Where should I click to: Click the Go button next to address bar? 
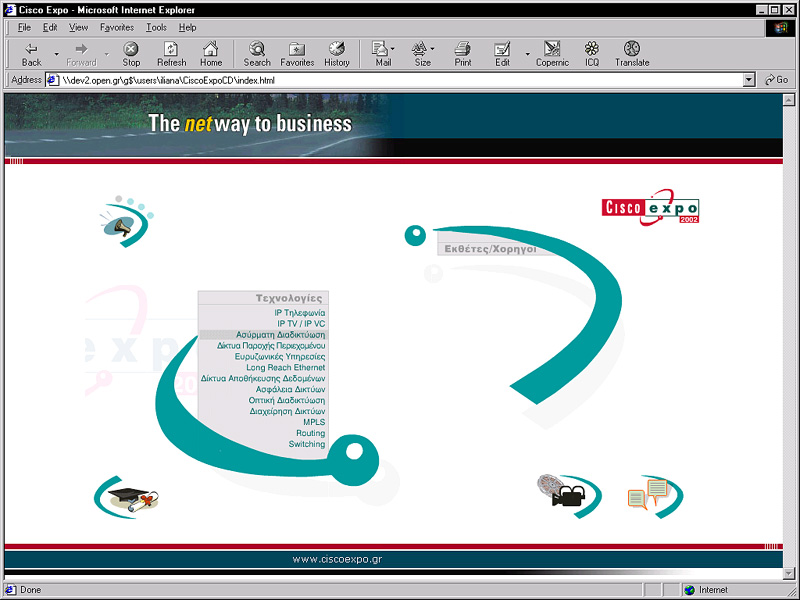777,80
